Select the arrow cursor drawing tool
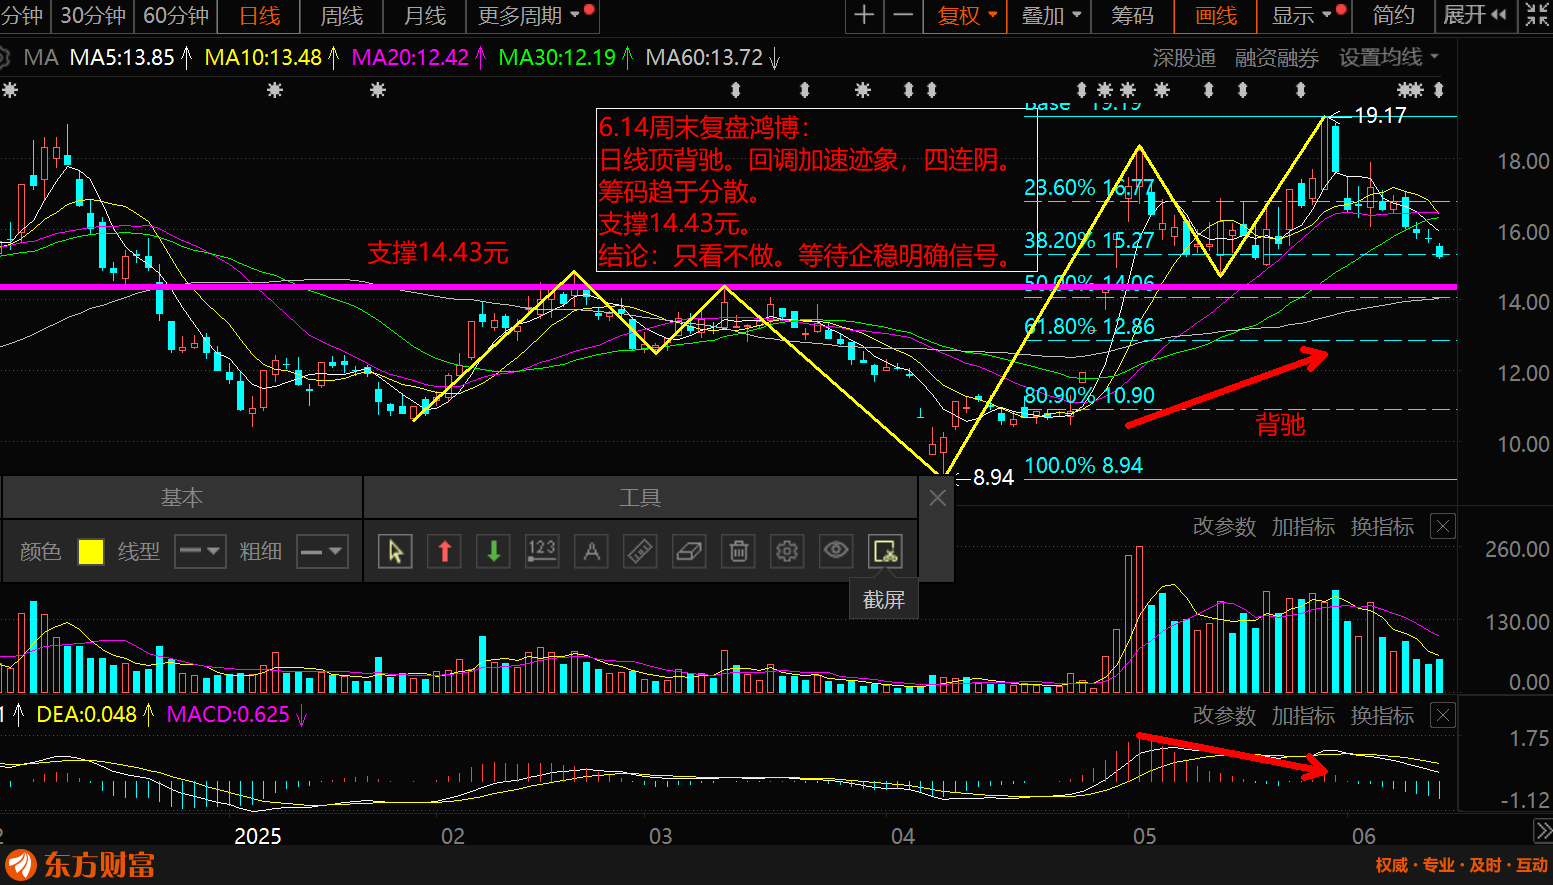This screenshot has width=1553, height=885. coord(395,551)
